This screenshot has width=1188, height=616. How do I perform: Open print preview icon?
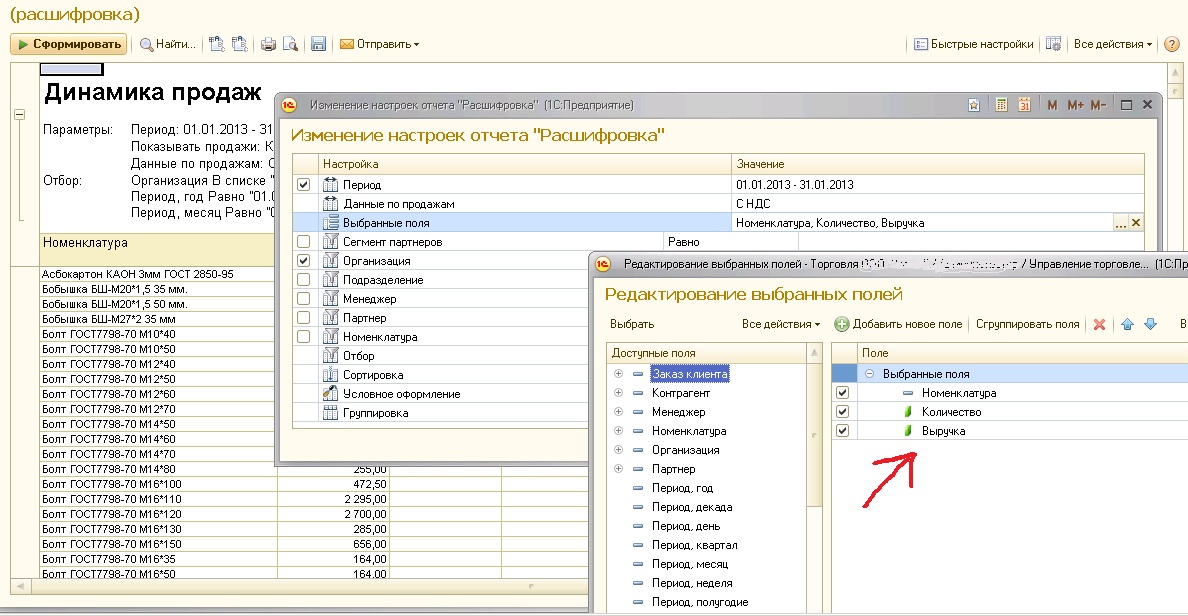(x=290, y=44)
